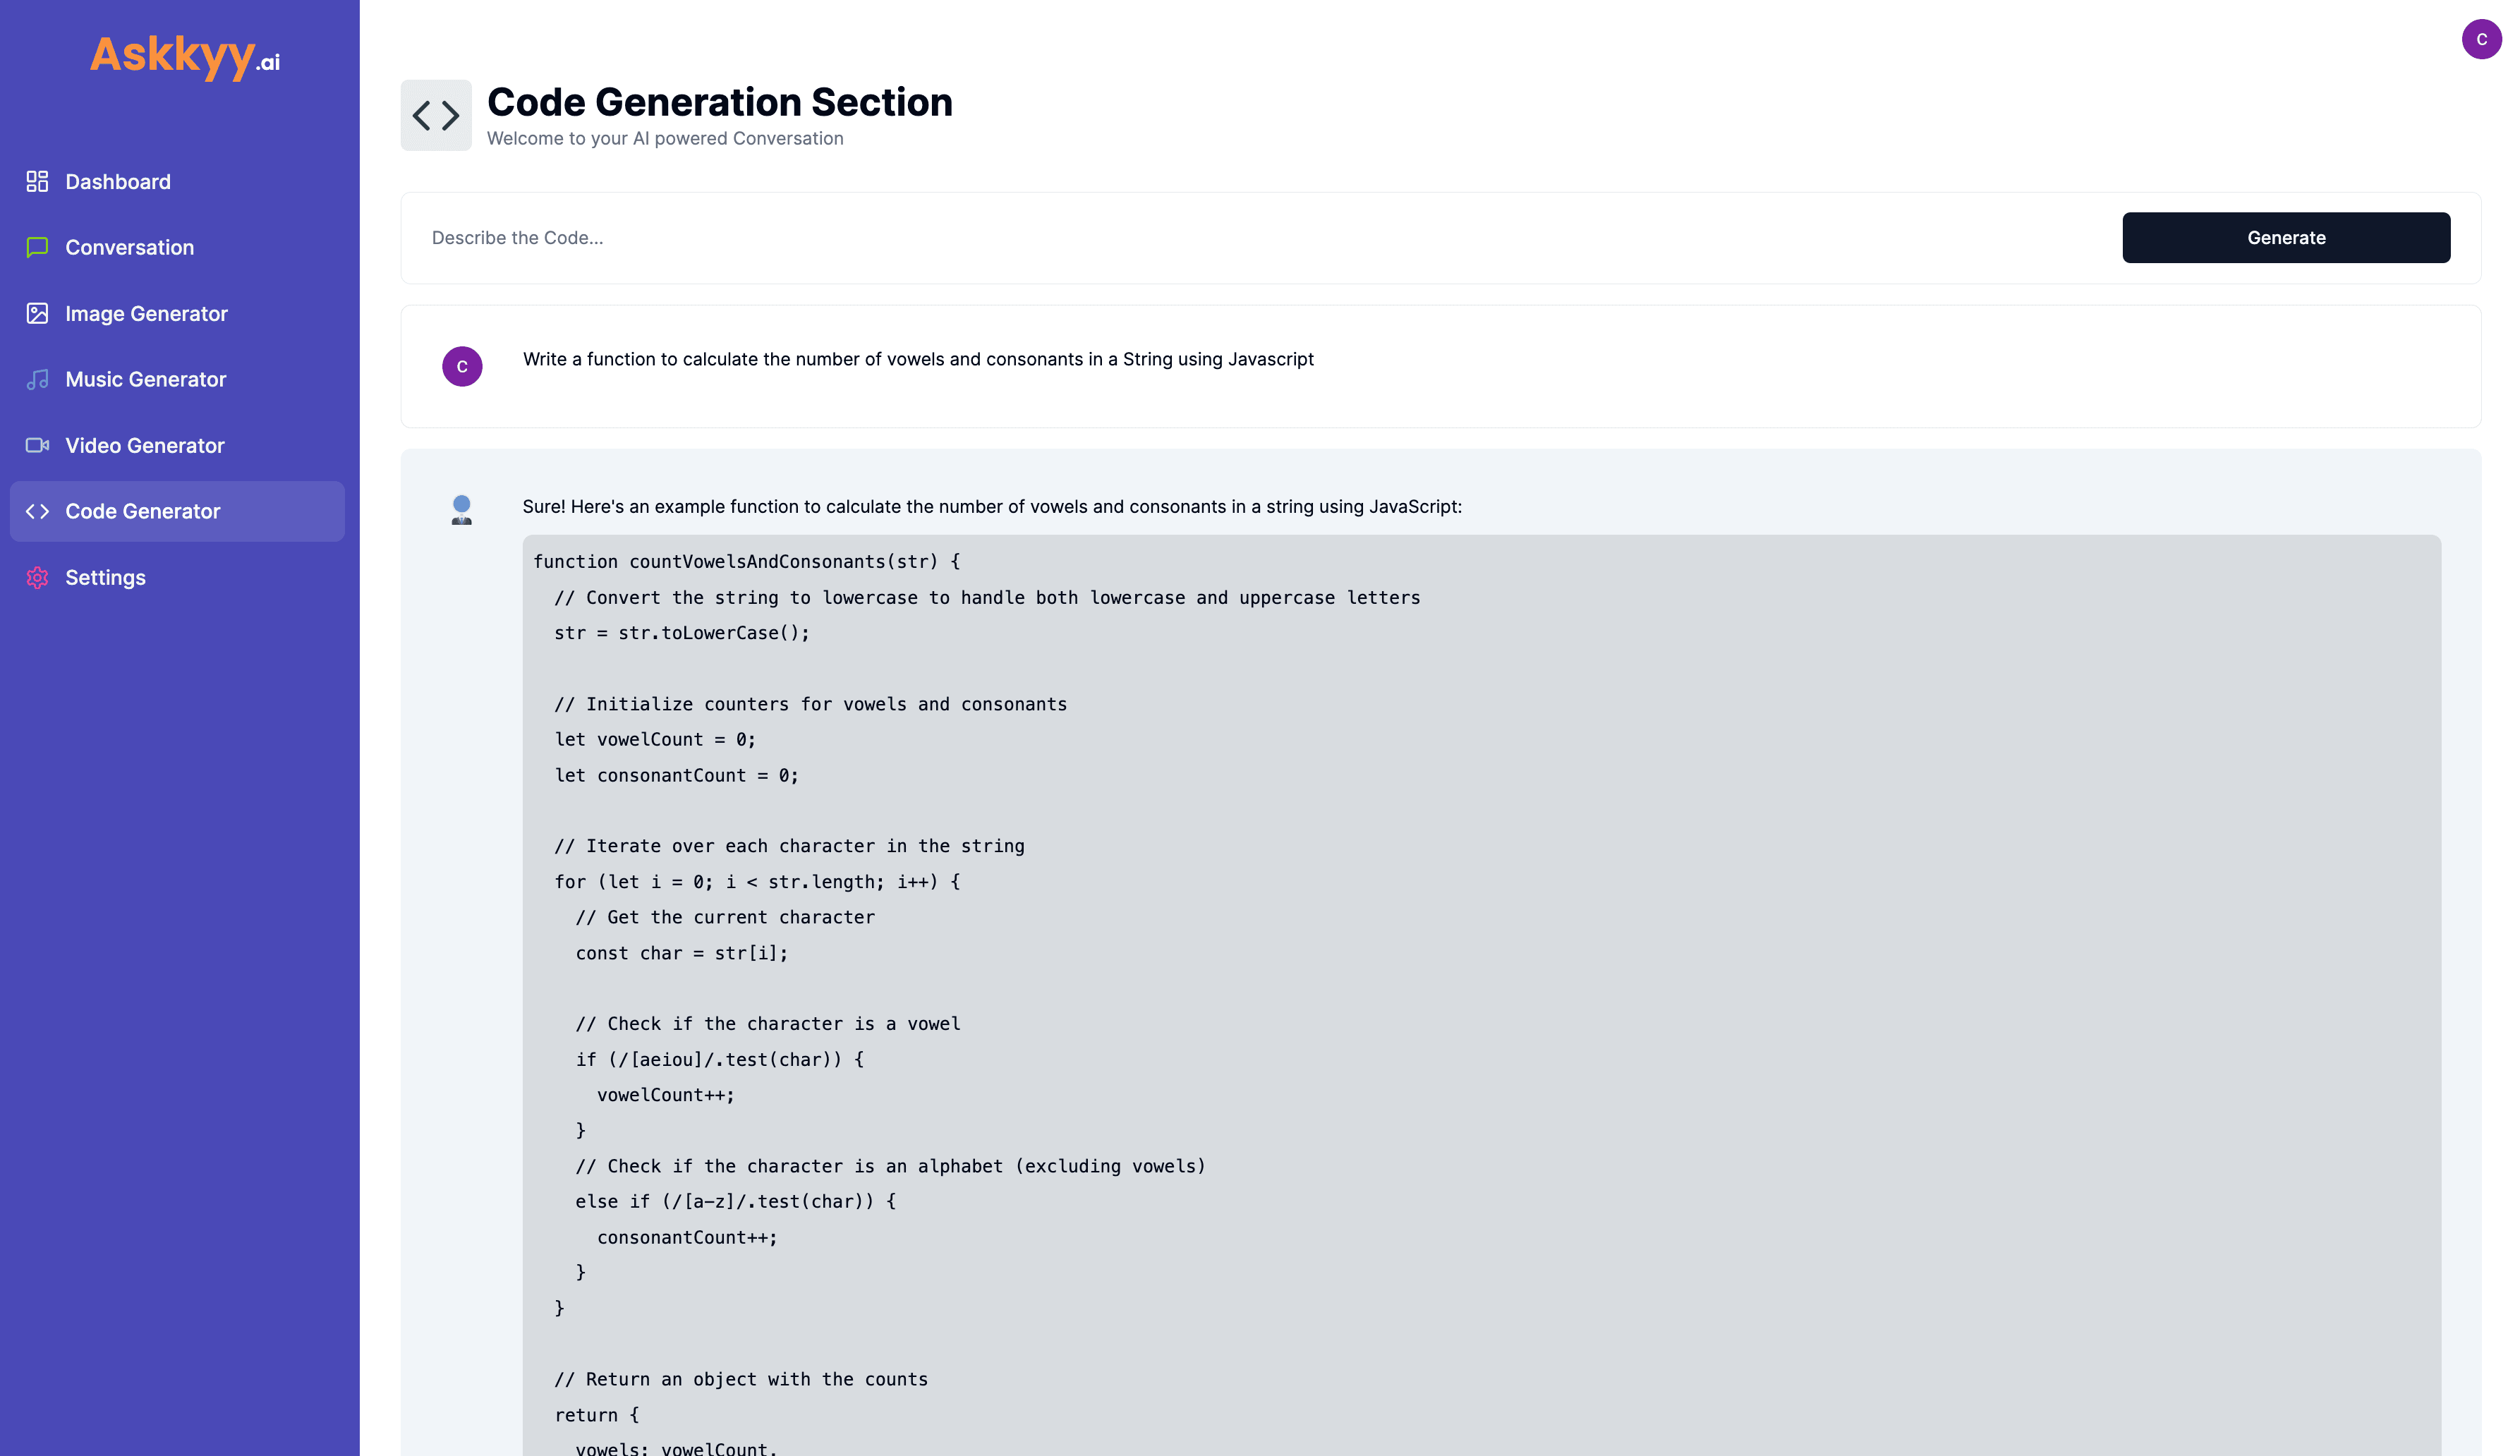
Task: Open the Dashboard menu item
Action: (118, 181)
